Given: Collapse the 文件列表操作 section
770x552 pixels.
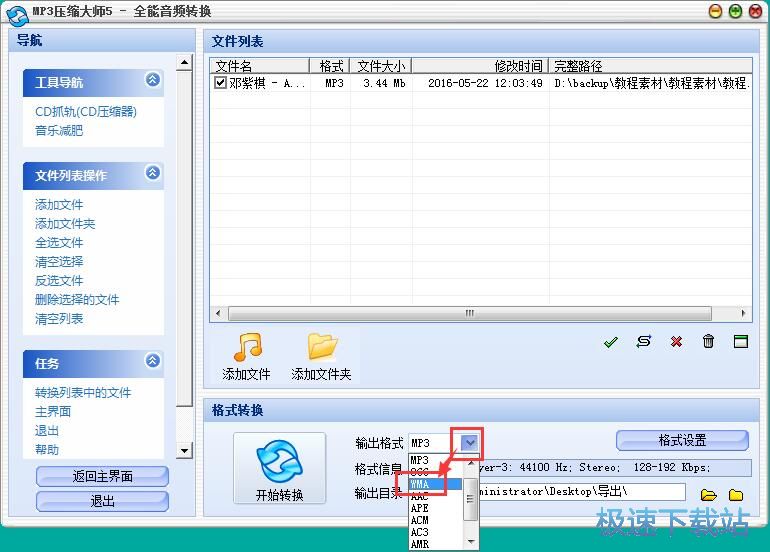Looking at the screenshot, I should 153,173.
